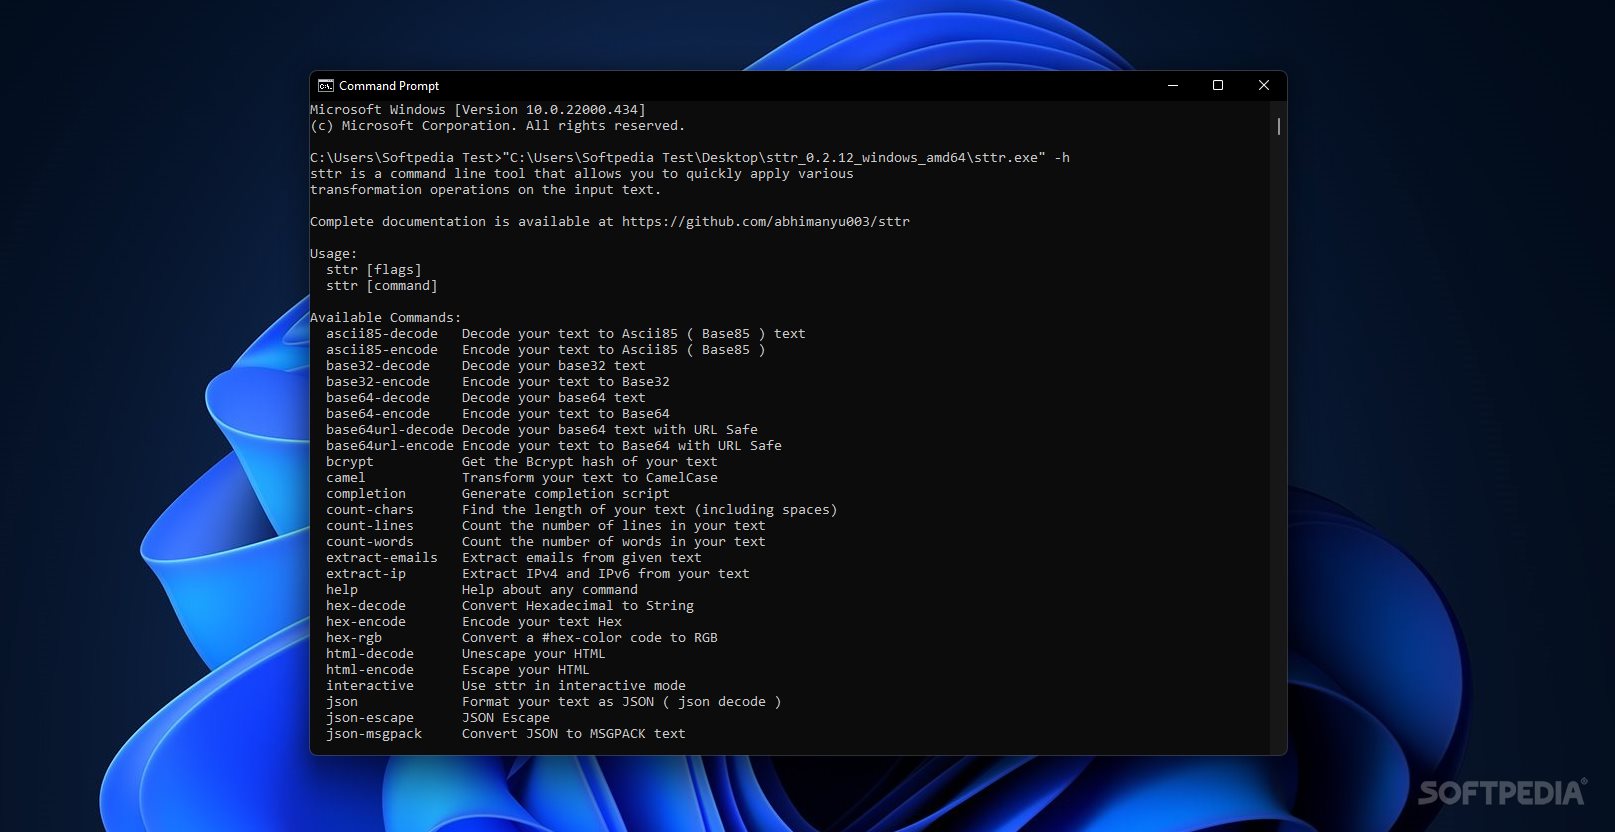Screen dimensions: 1615x832
Task: Click the 'Available Commands:' heading
Action: coord(386,318)
